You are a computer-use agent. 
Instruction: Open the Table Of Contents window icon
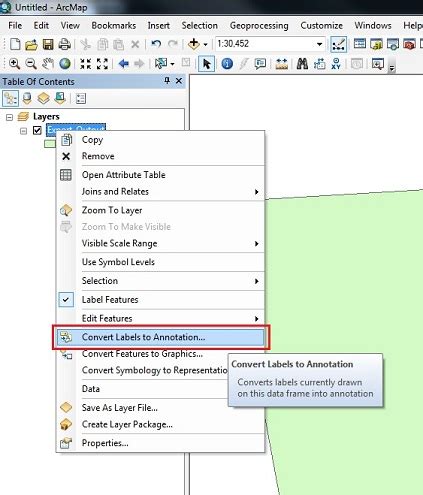tap(360, 44)
